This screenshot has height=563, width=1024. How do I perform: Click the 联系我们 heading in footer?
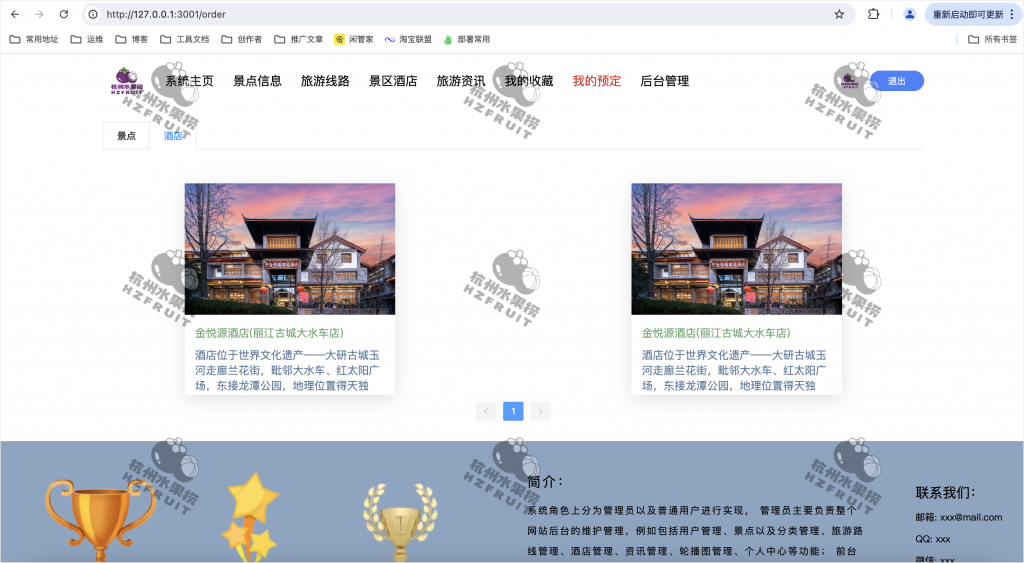pos(945,492)
